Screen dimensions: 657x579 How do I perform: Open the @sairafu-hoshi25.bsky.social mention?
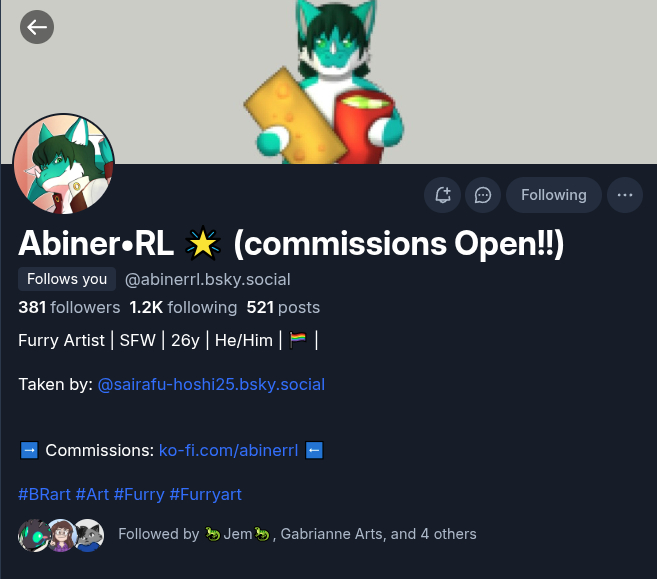211,385
